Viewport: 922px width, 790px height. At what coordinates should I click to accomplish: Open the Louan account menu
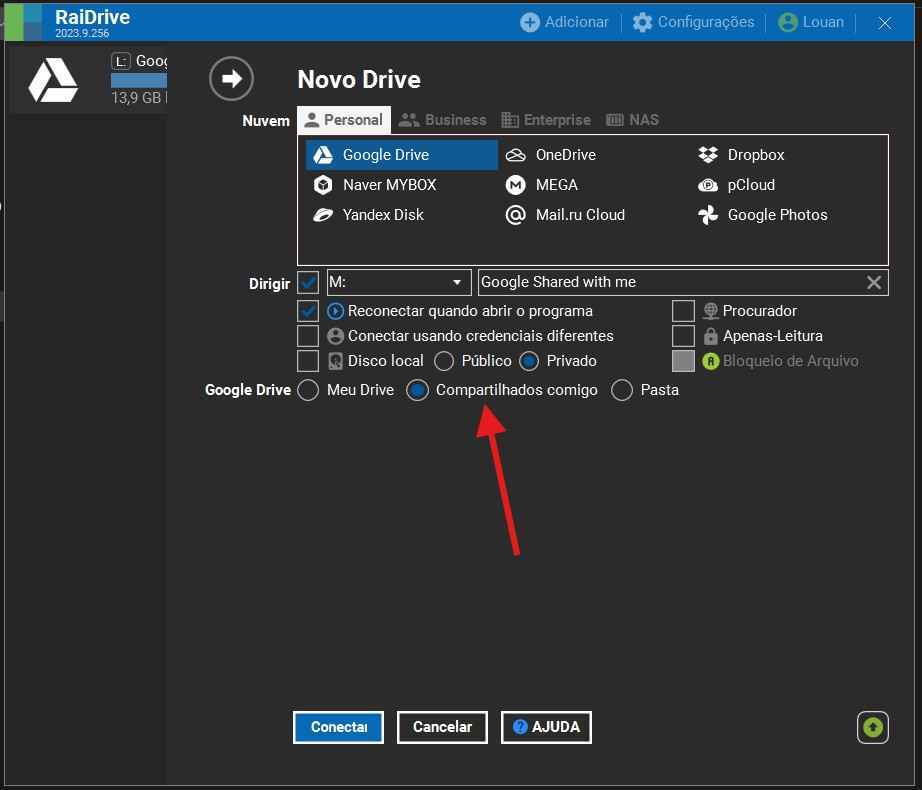pyautogui.click(x=811, y=22)
